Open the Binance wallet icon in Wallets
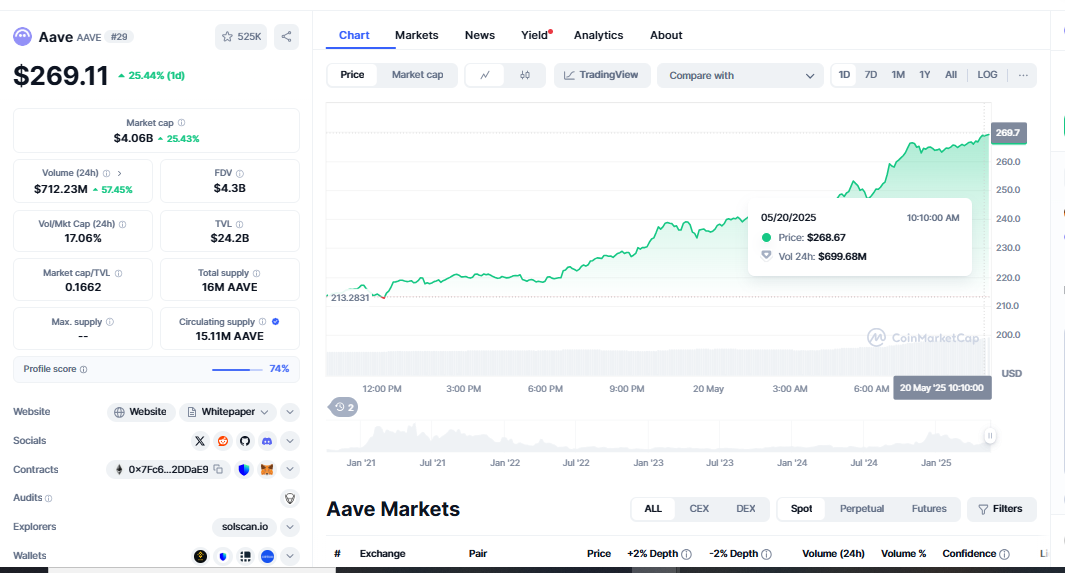Viewport: 1065px width, 573px height. click(200, 556)
